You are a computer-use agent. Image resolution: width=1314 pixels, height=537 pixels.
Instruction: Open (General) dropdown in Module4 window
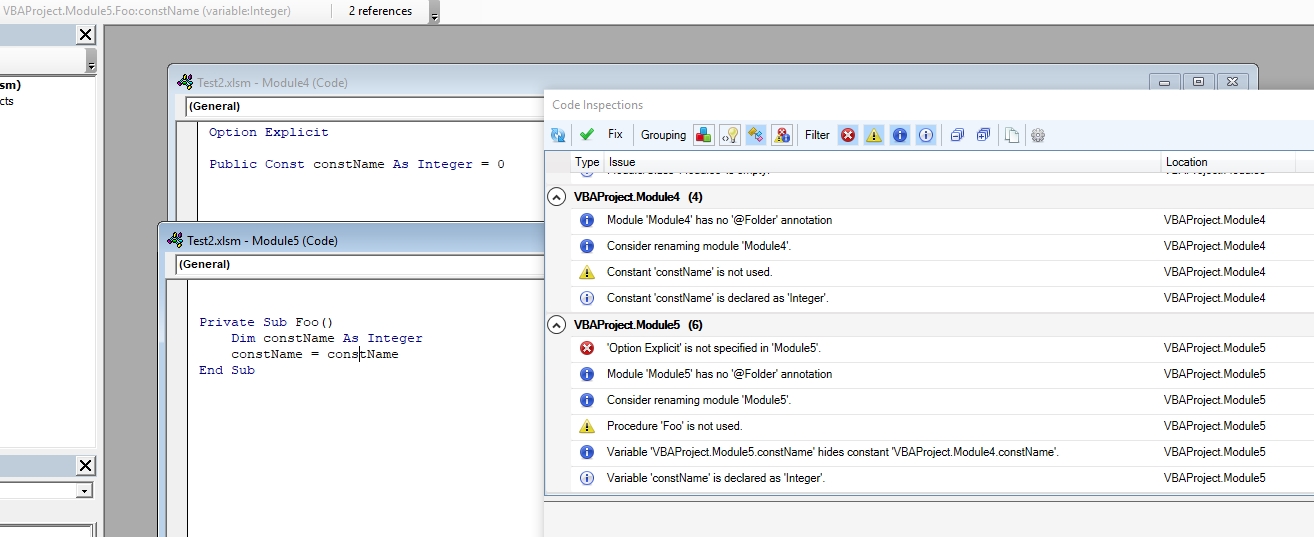coord(364,106)
